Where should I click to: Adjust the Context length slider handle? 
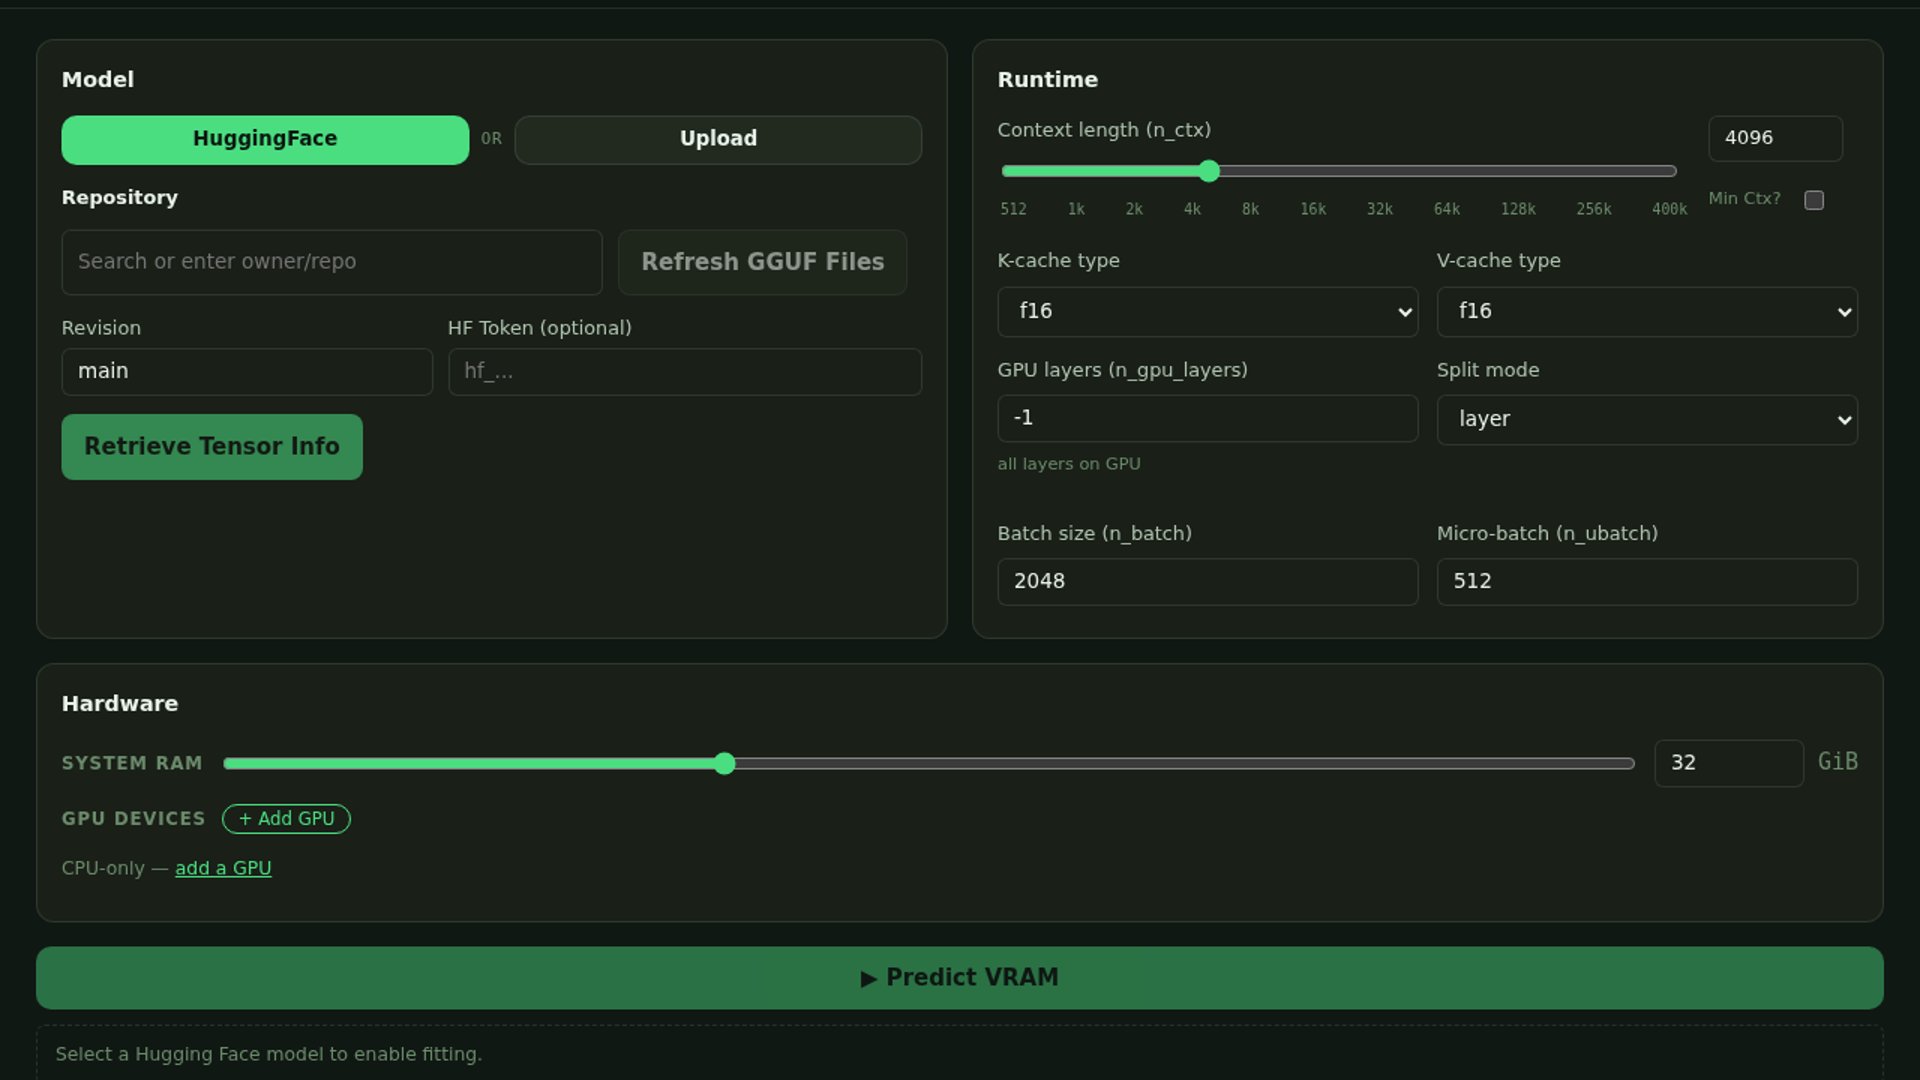pos(1209,171)
